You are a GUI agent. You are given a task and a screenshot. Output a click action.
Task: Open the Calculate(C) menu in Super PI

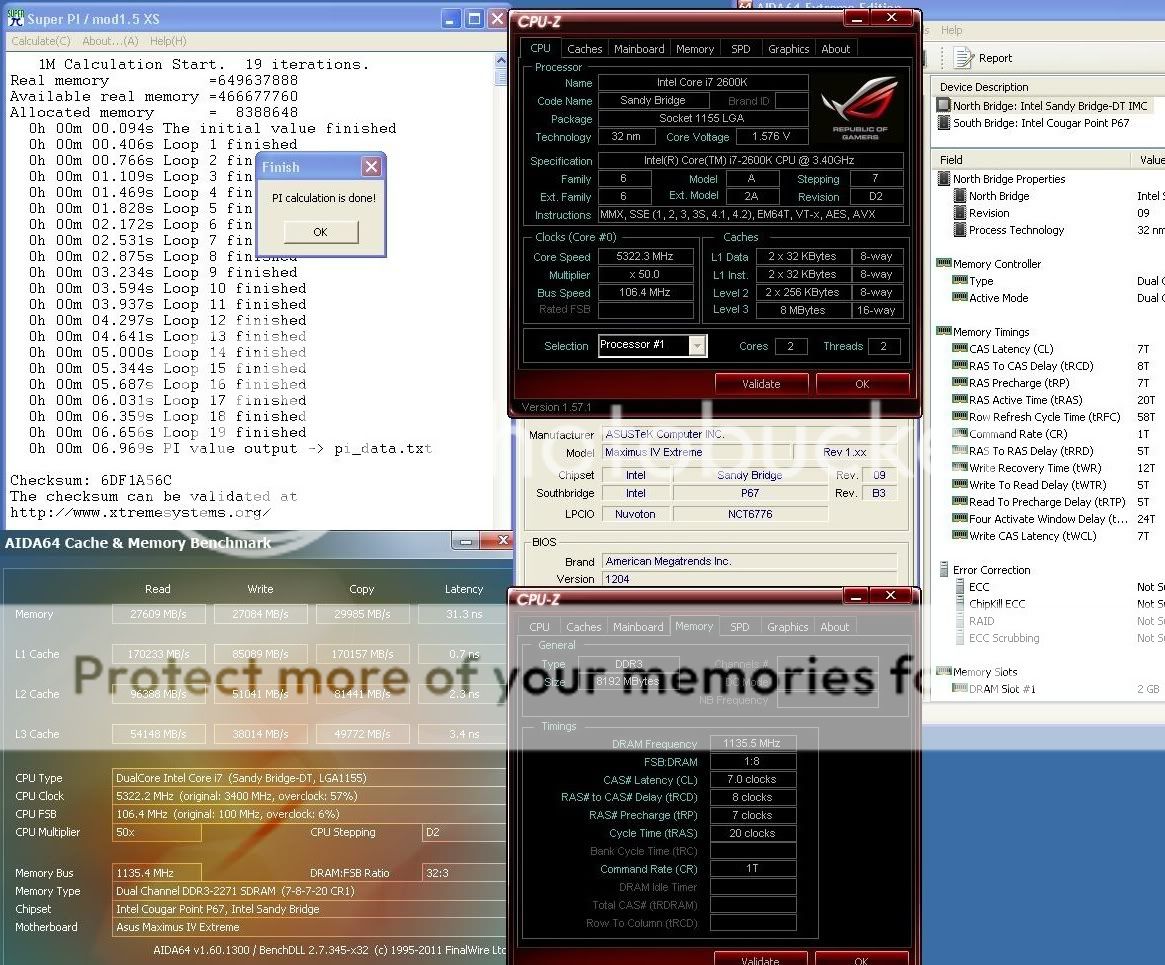[40, 41]
